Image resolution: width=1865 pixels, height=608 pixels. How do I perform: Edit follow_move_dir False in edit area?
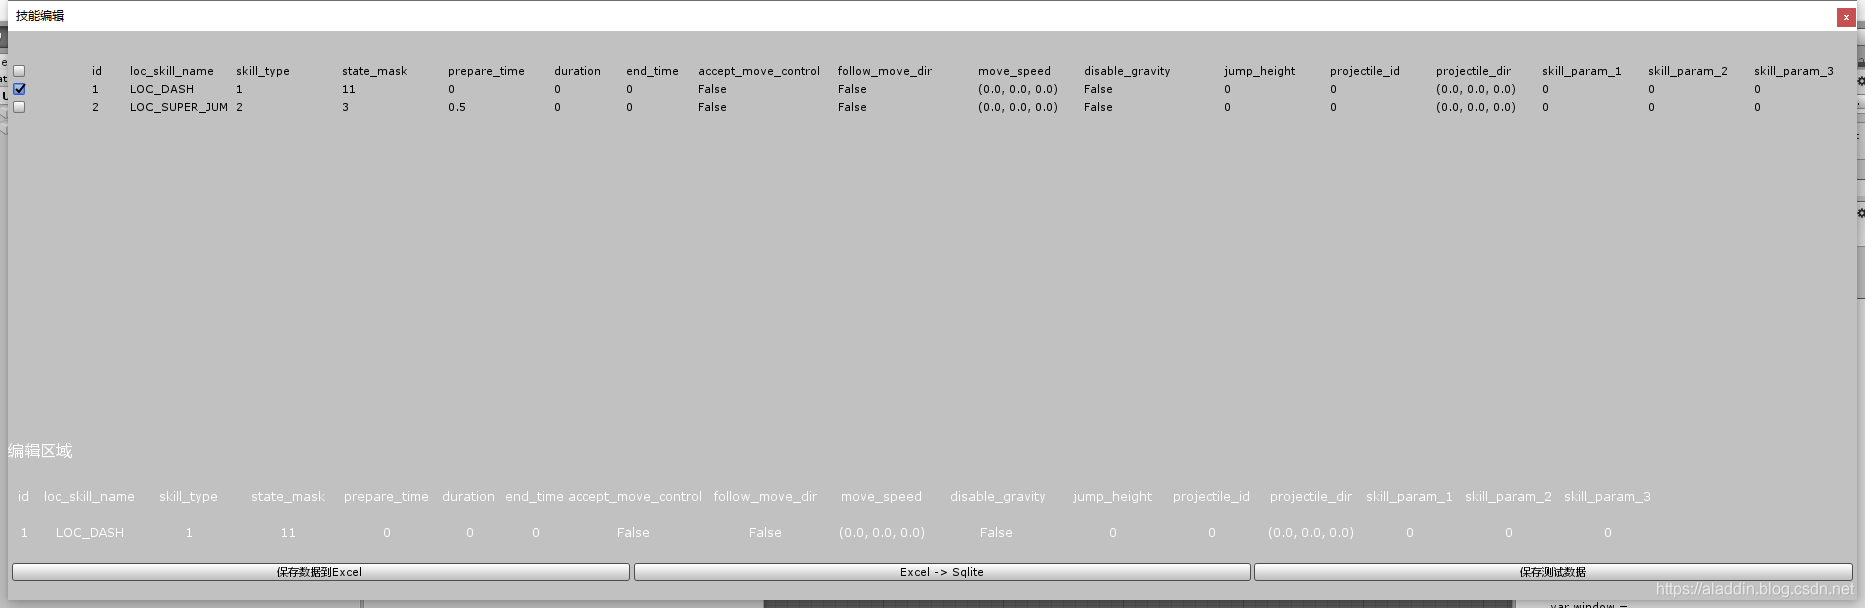click(765, 533)
